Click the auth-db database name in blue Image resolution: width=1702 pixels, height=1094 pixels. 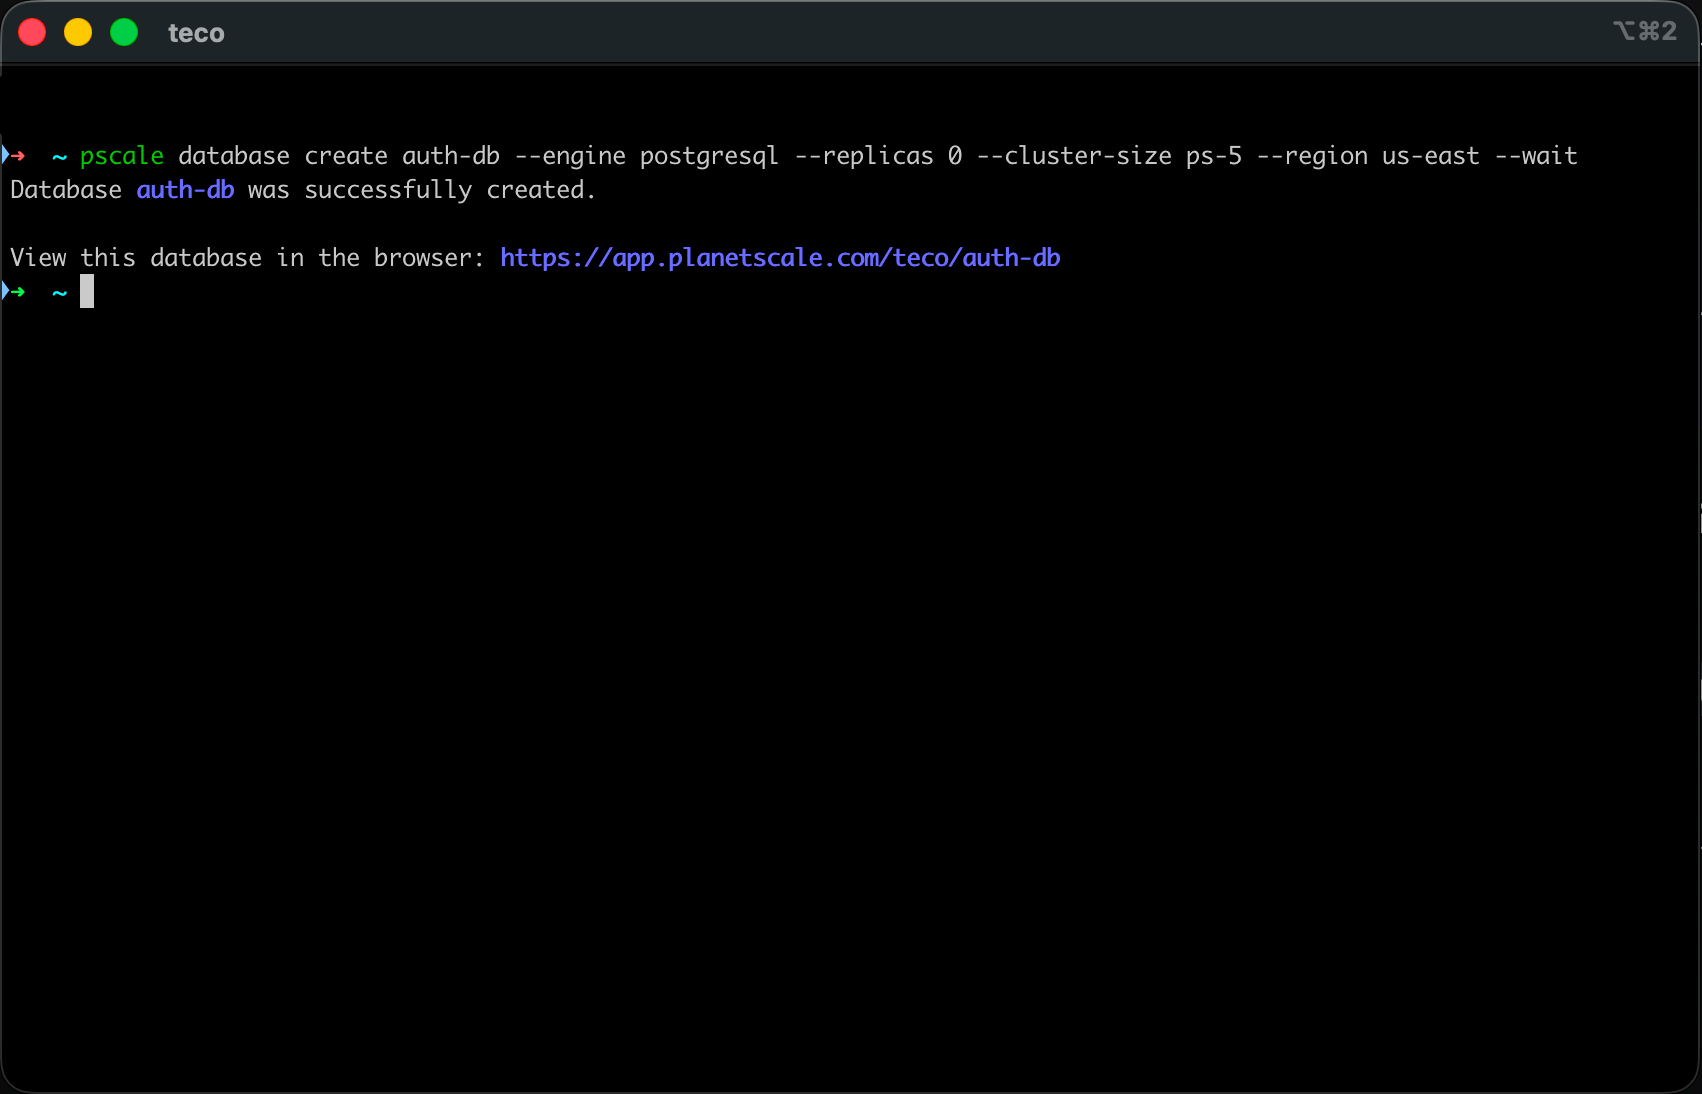point(184,190)
